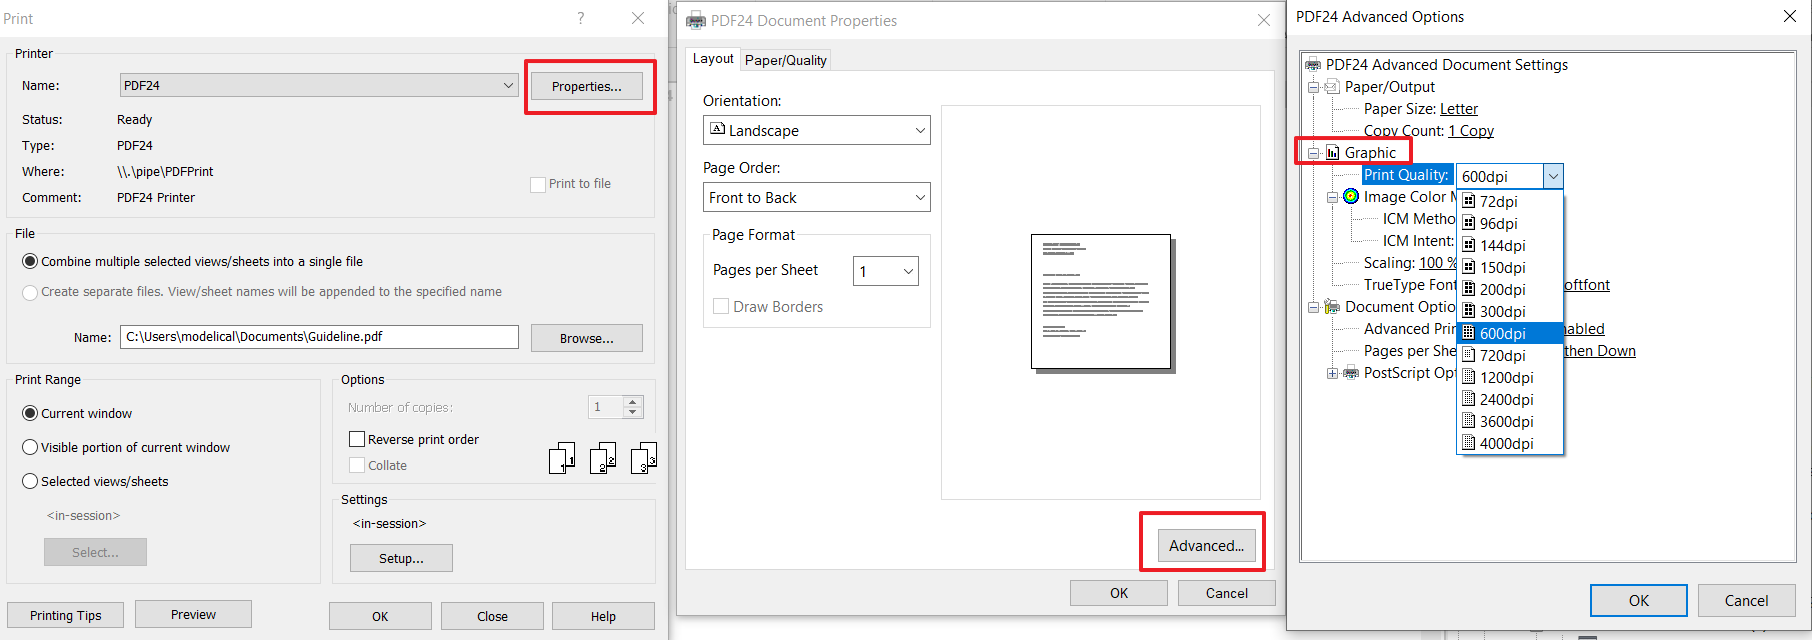Click the printer icon in Document Properties title bar
The width and height of the screenshot is (1812, 640).
[x=695, y=20]
